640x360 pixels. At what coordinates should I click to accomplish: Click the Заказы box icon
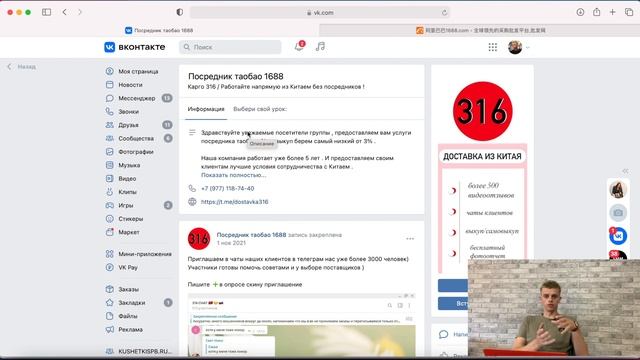pos(109,289)
